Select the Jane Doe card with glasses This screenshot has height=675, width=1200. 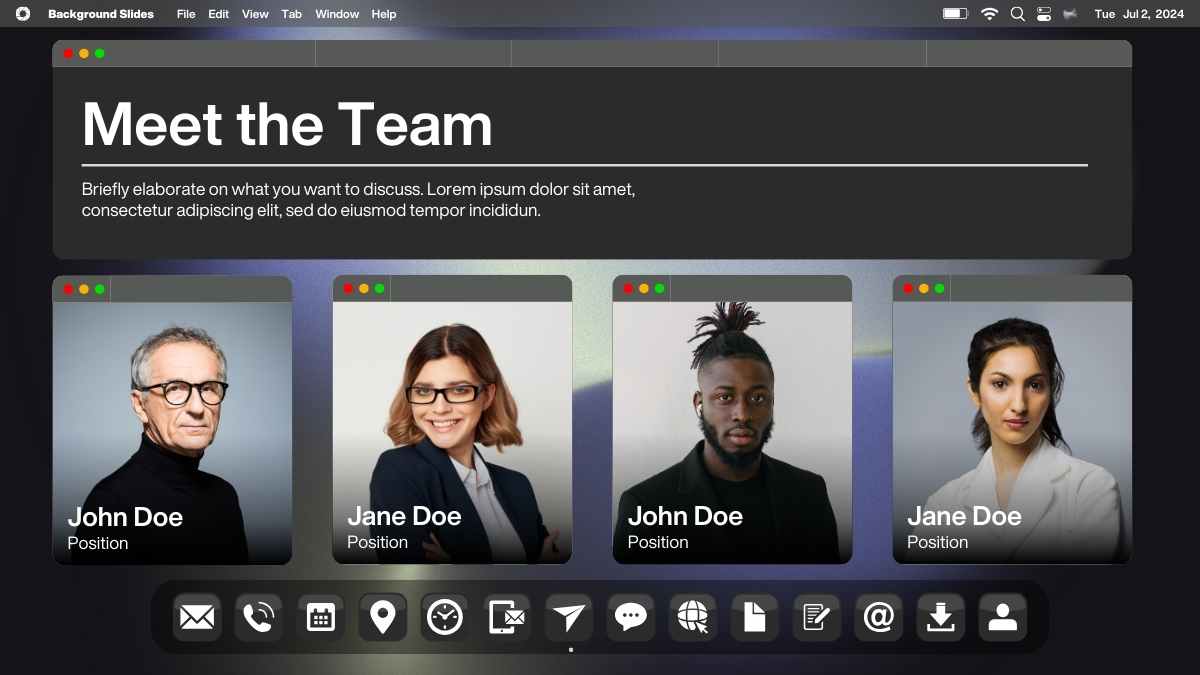point(452,420)
